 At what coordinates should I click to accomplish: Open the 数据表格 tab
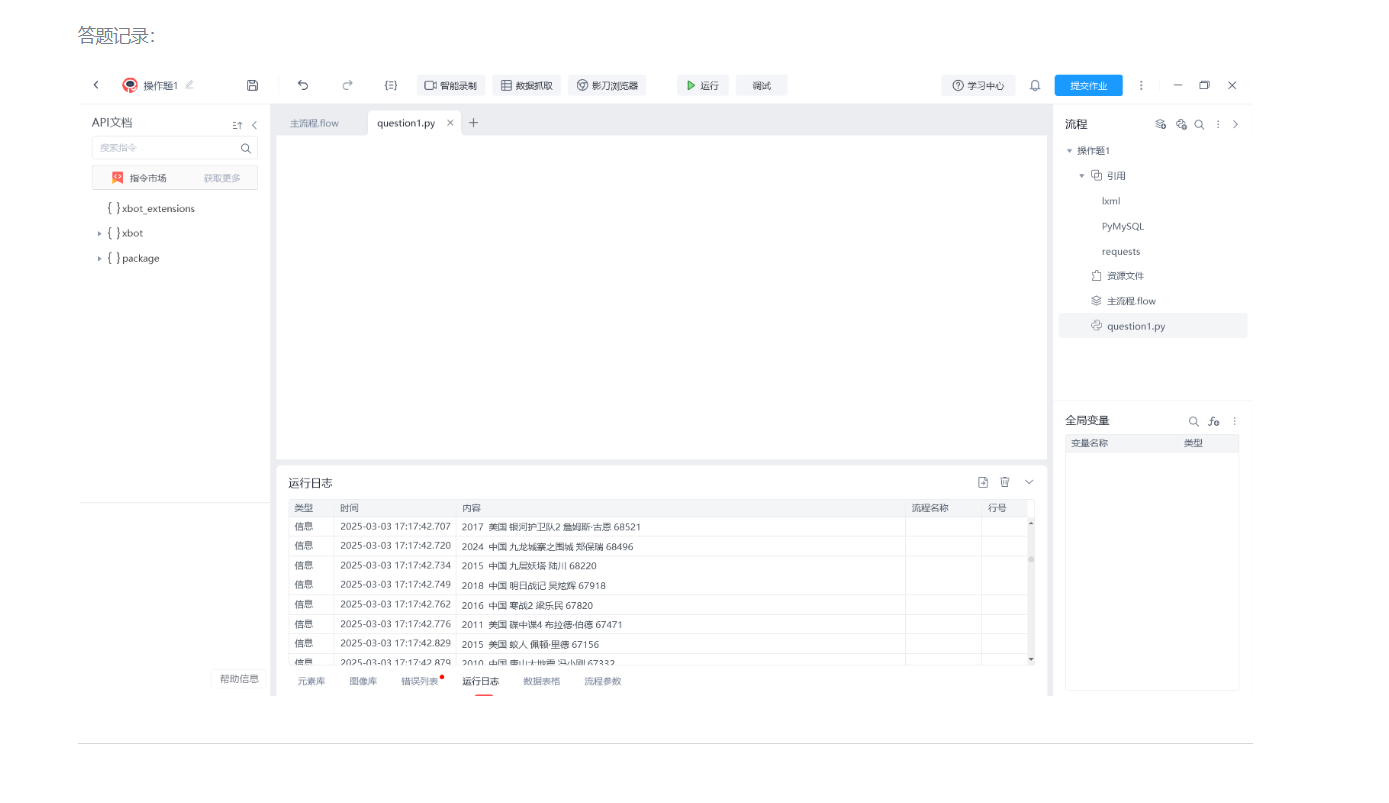click(541, 682)
